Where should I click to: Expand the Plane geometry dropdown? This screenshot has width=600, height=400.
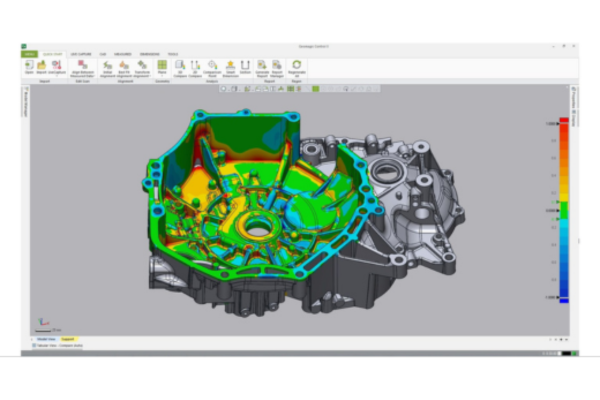[162, 74]
